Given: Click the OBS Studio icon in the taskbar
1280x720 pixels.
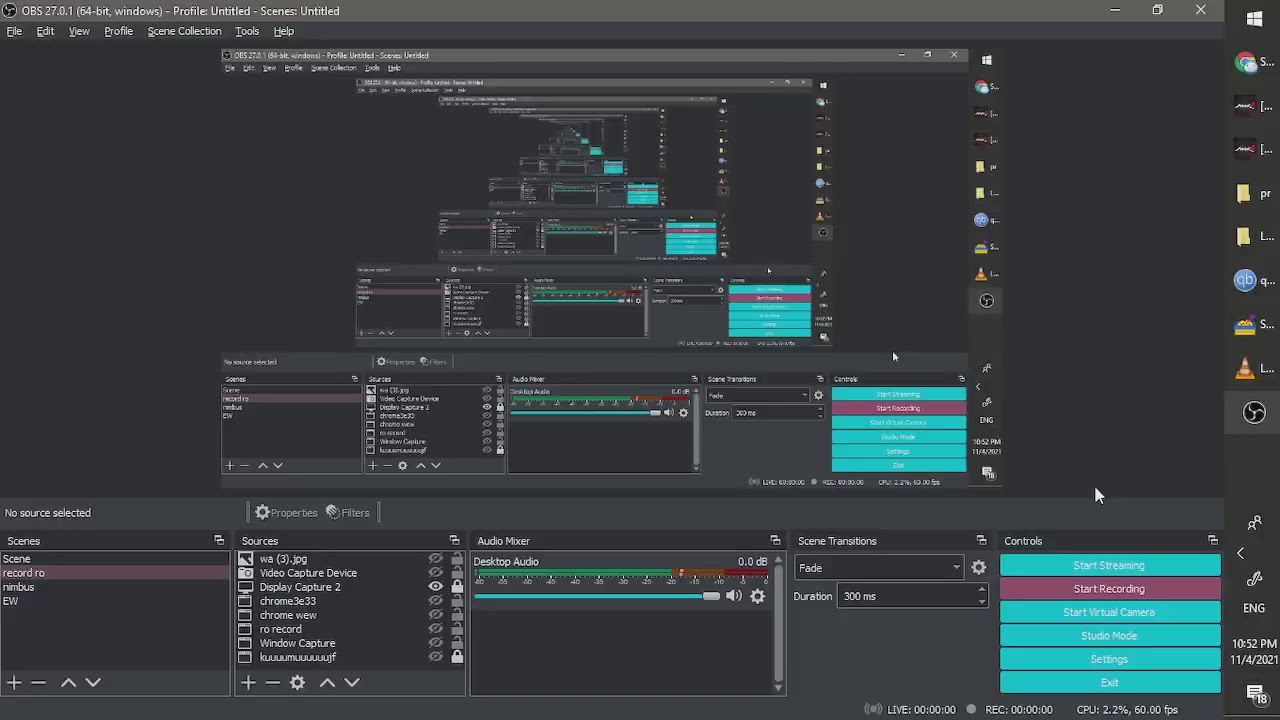Looking at the screenshot, I should (x=1254, y=412).
